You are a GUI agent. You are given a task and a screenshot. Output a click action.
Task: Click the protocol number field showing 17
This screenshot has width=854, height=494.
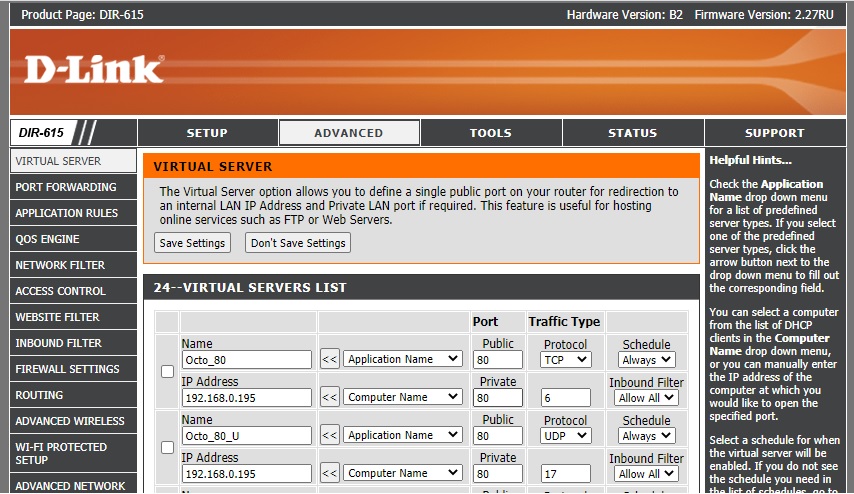click(x=566, y=474)
